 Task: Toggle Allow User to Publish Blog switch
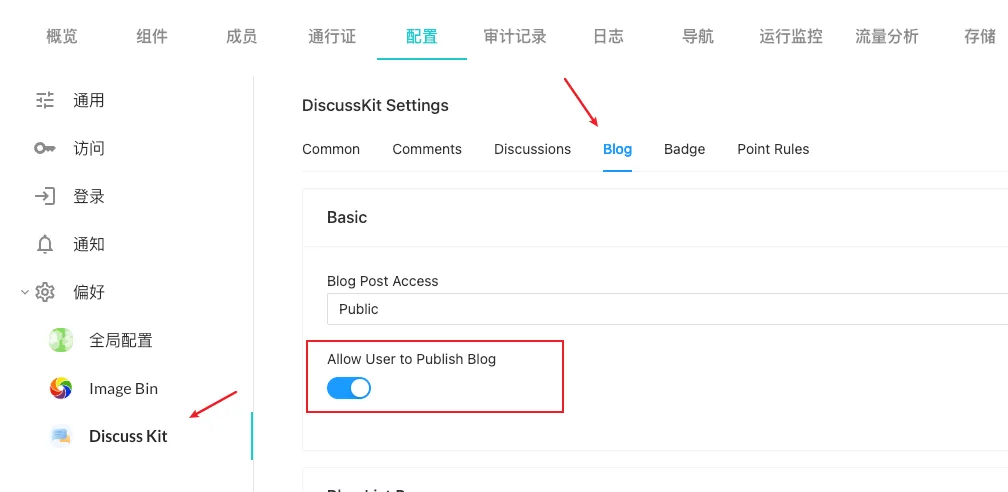(349, 388)
